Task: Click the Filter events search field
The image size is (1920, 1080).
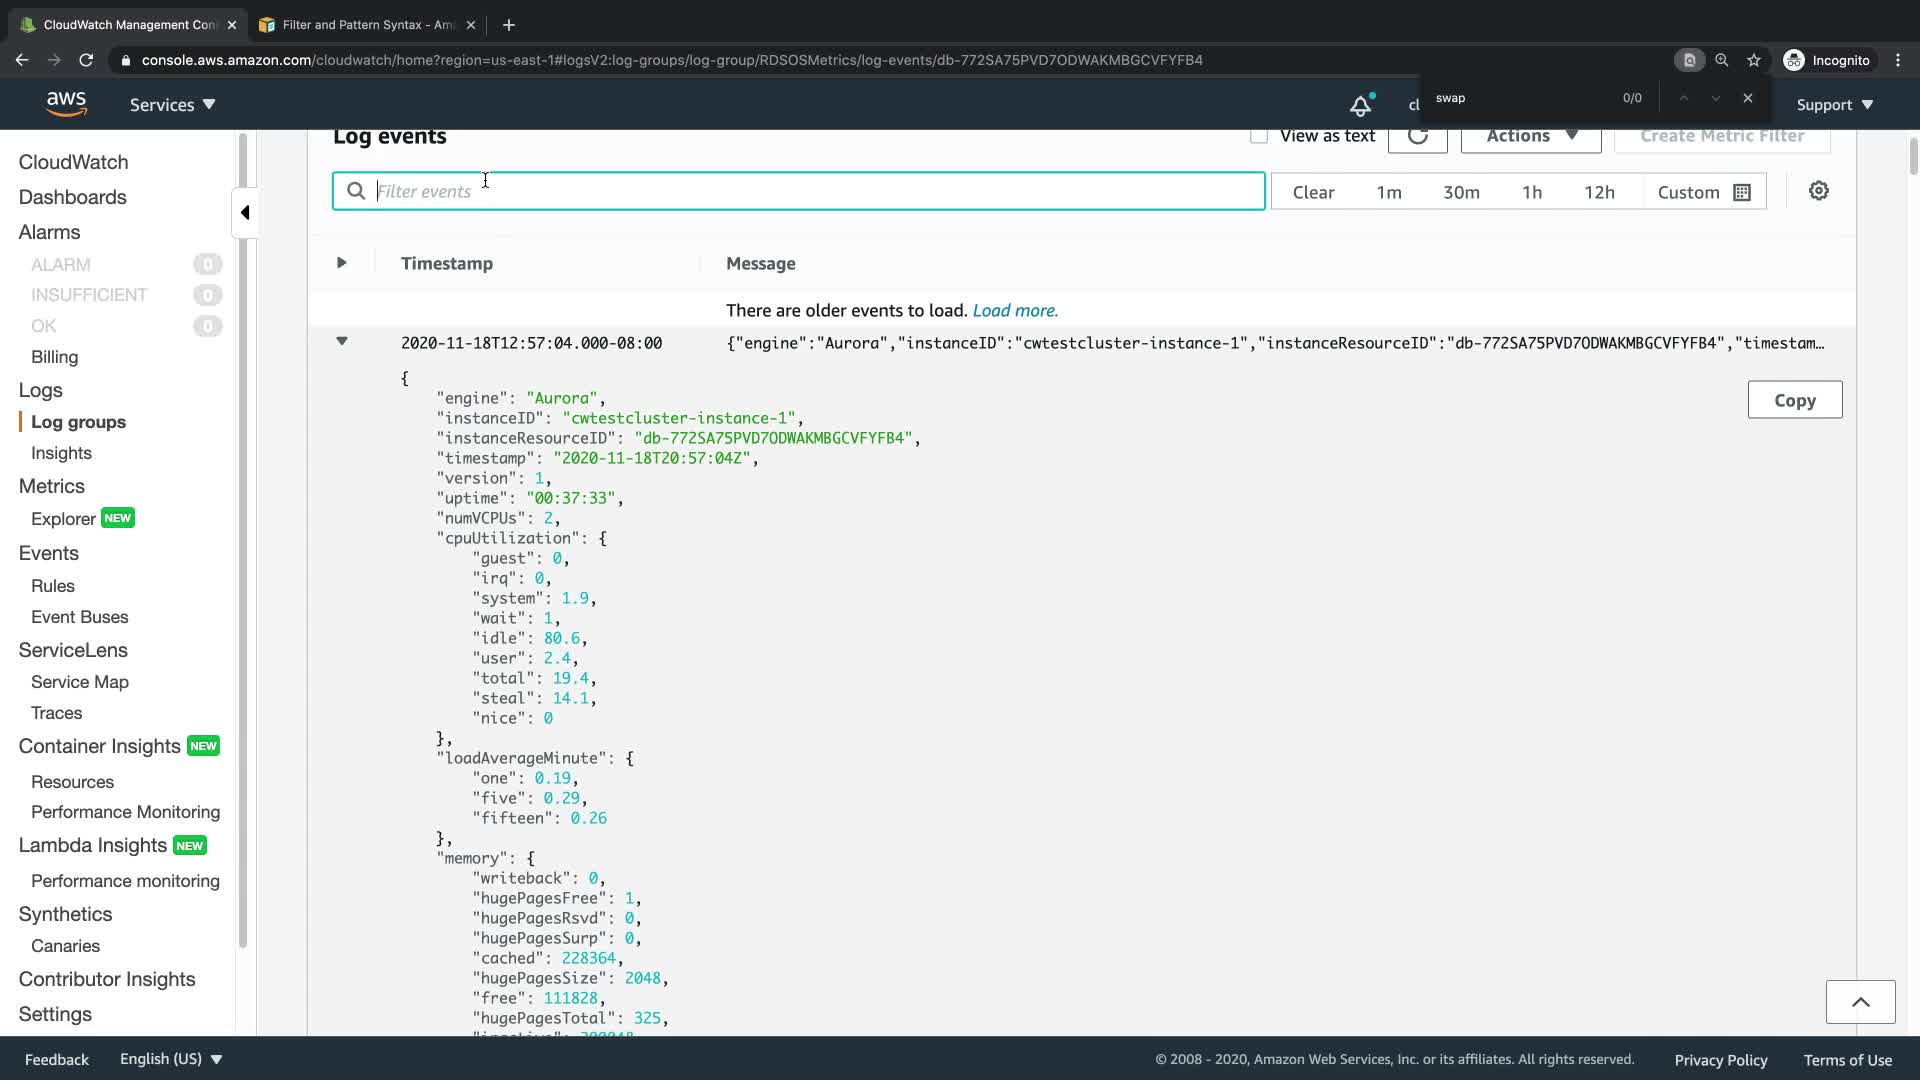Action: (800, 191)
